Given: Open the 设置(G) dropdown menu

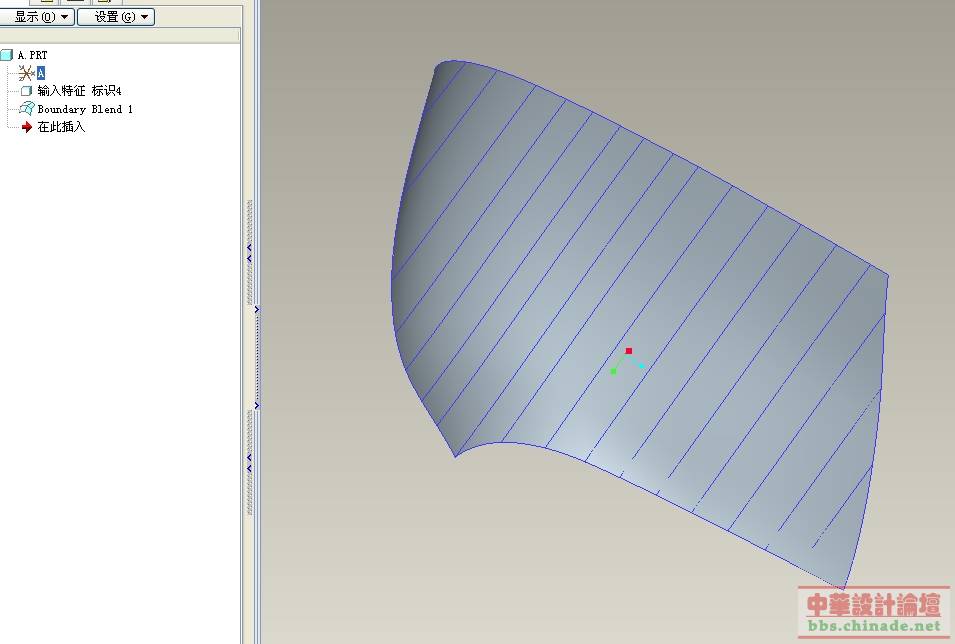Looking at the screenshot, I should pos(116,17).
